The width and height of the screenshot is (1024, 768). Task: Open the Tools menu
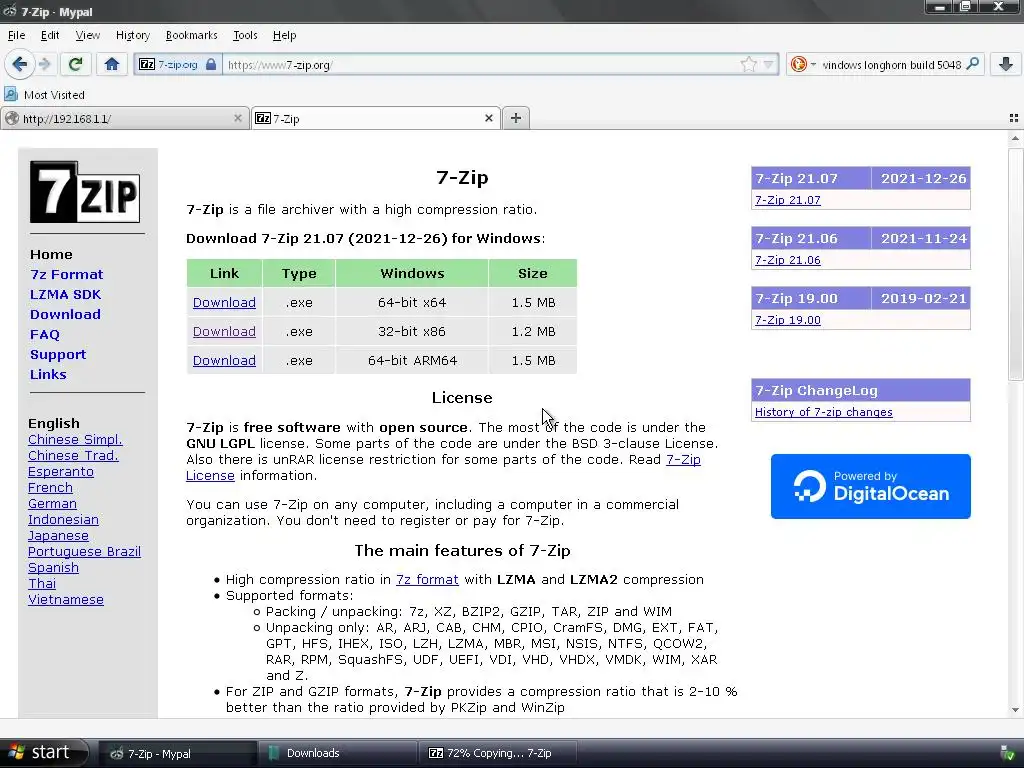click(x=245, y=35)
